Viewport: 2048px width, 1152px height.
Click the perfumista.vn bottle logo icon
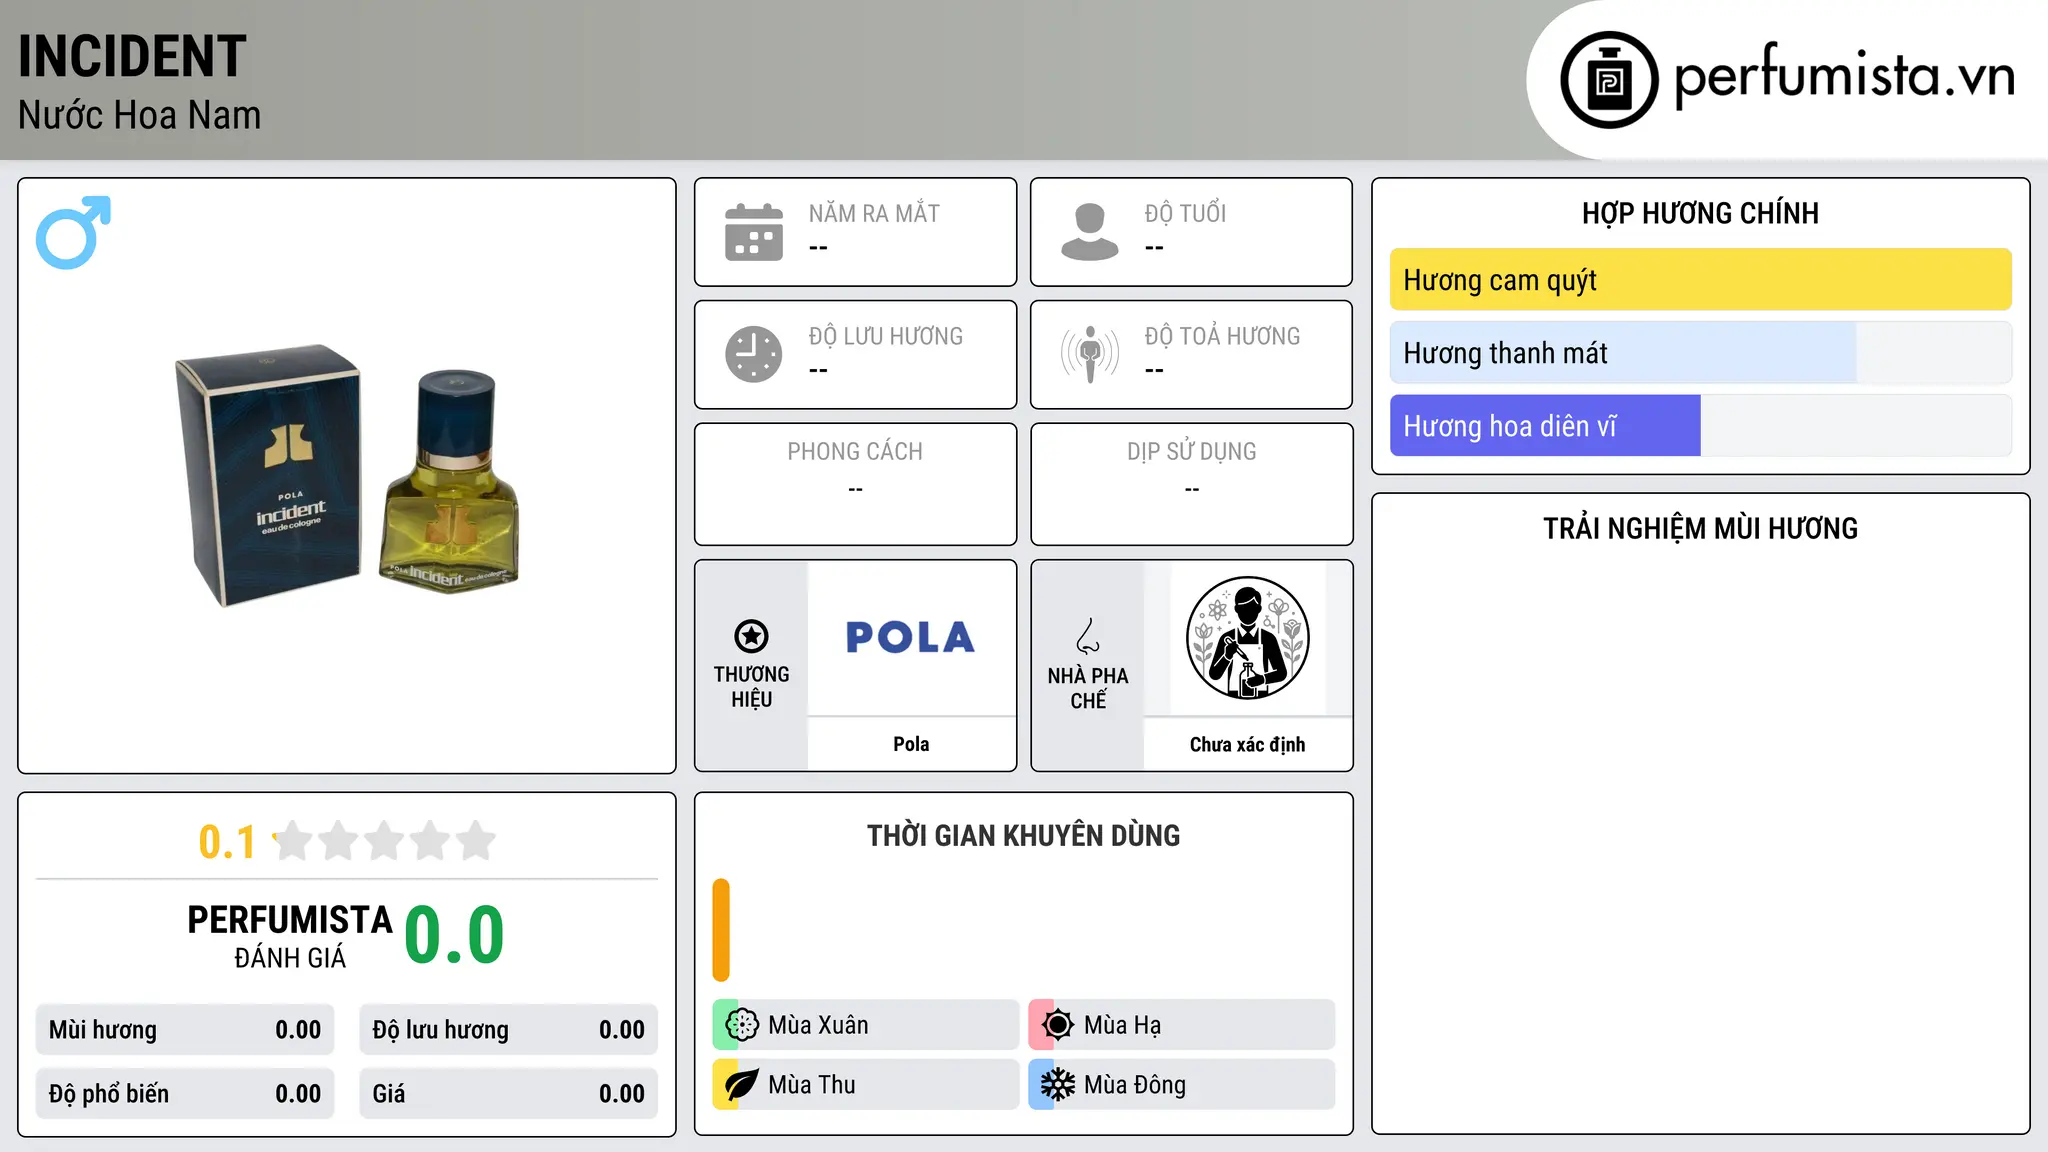pos(1609,80)
